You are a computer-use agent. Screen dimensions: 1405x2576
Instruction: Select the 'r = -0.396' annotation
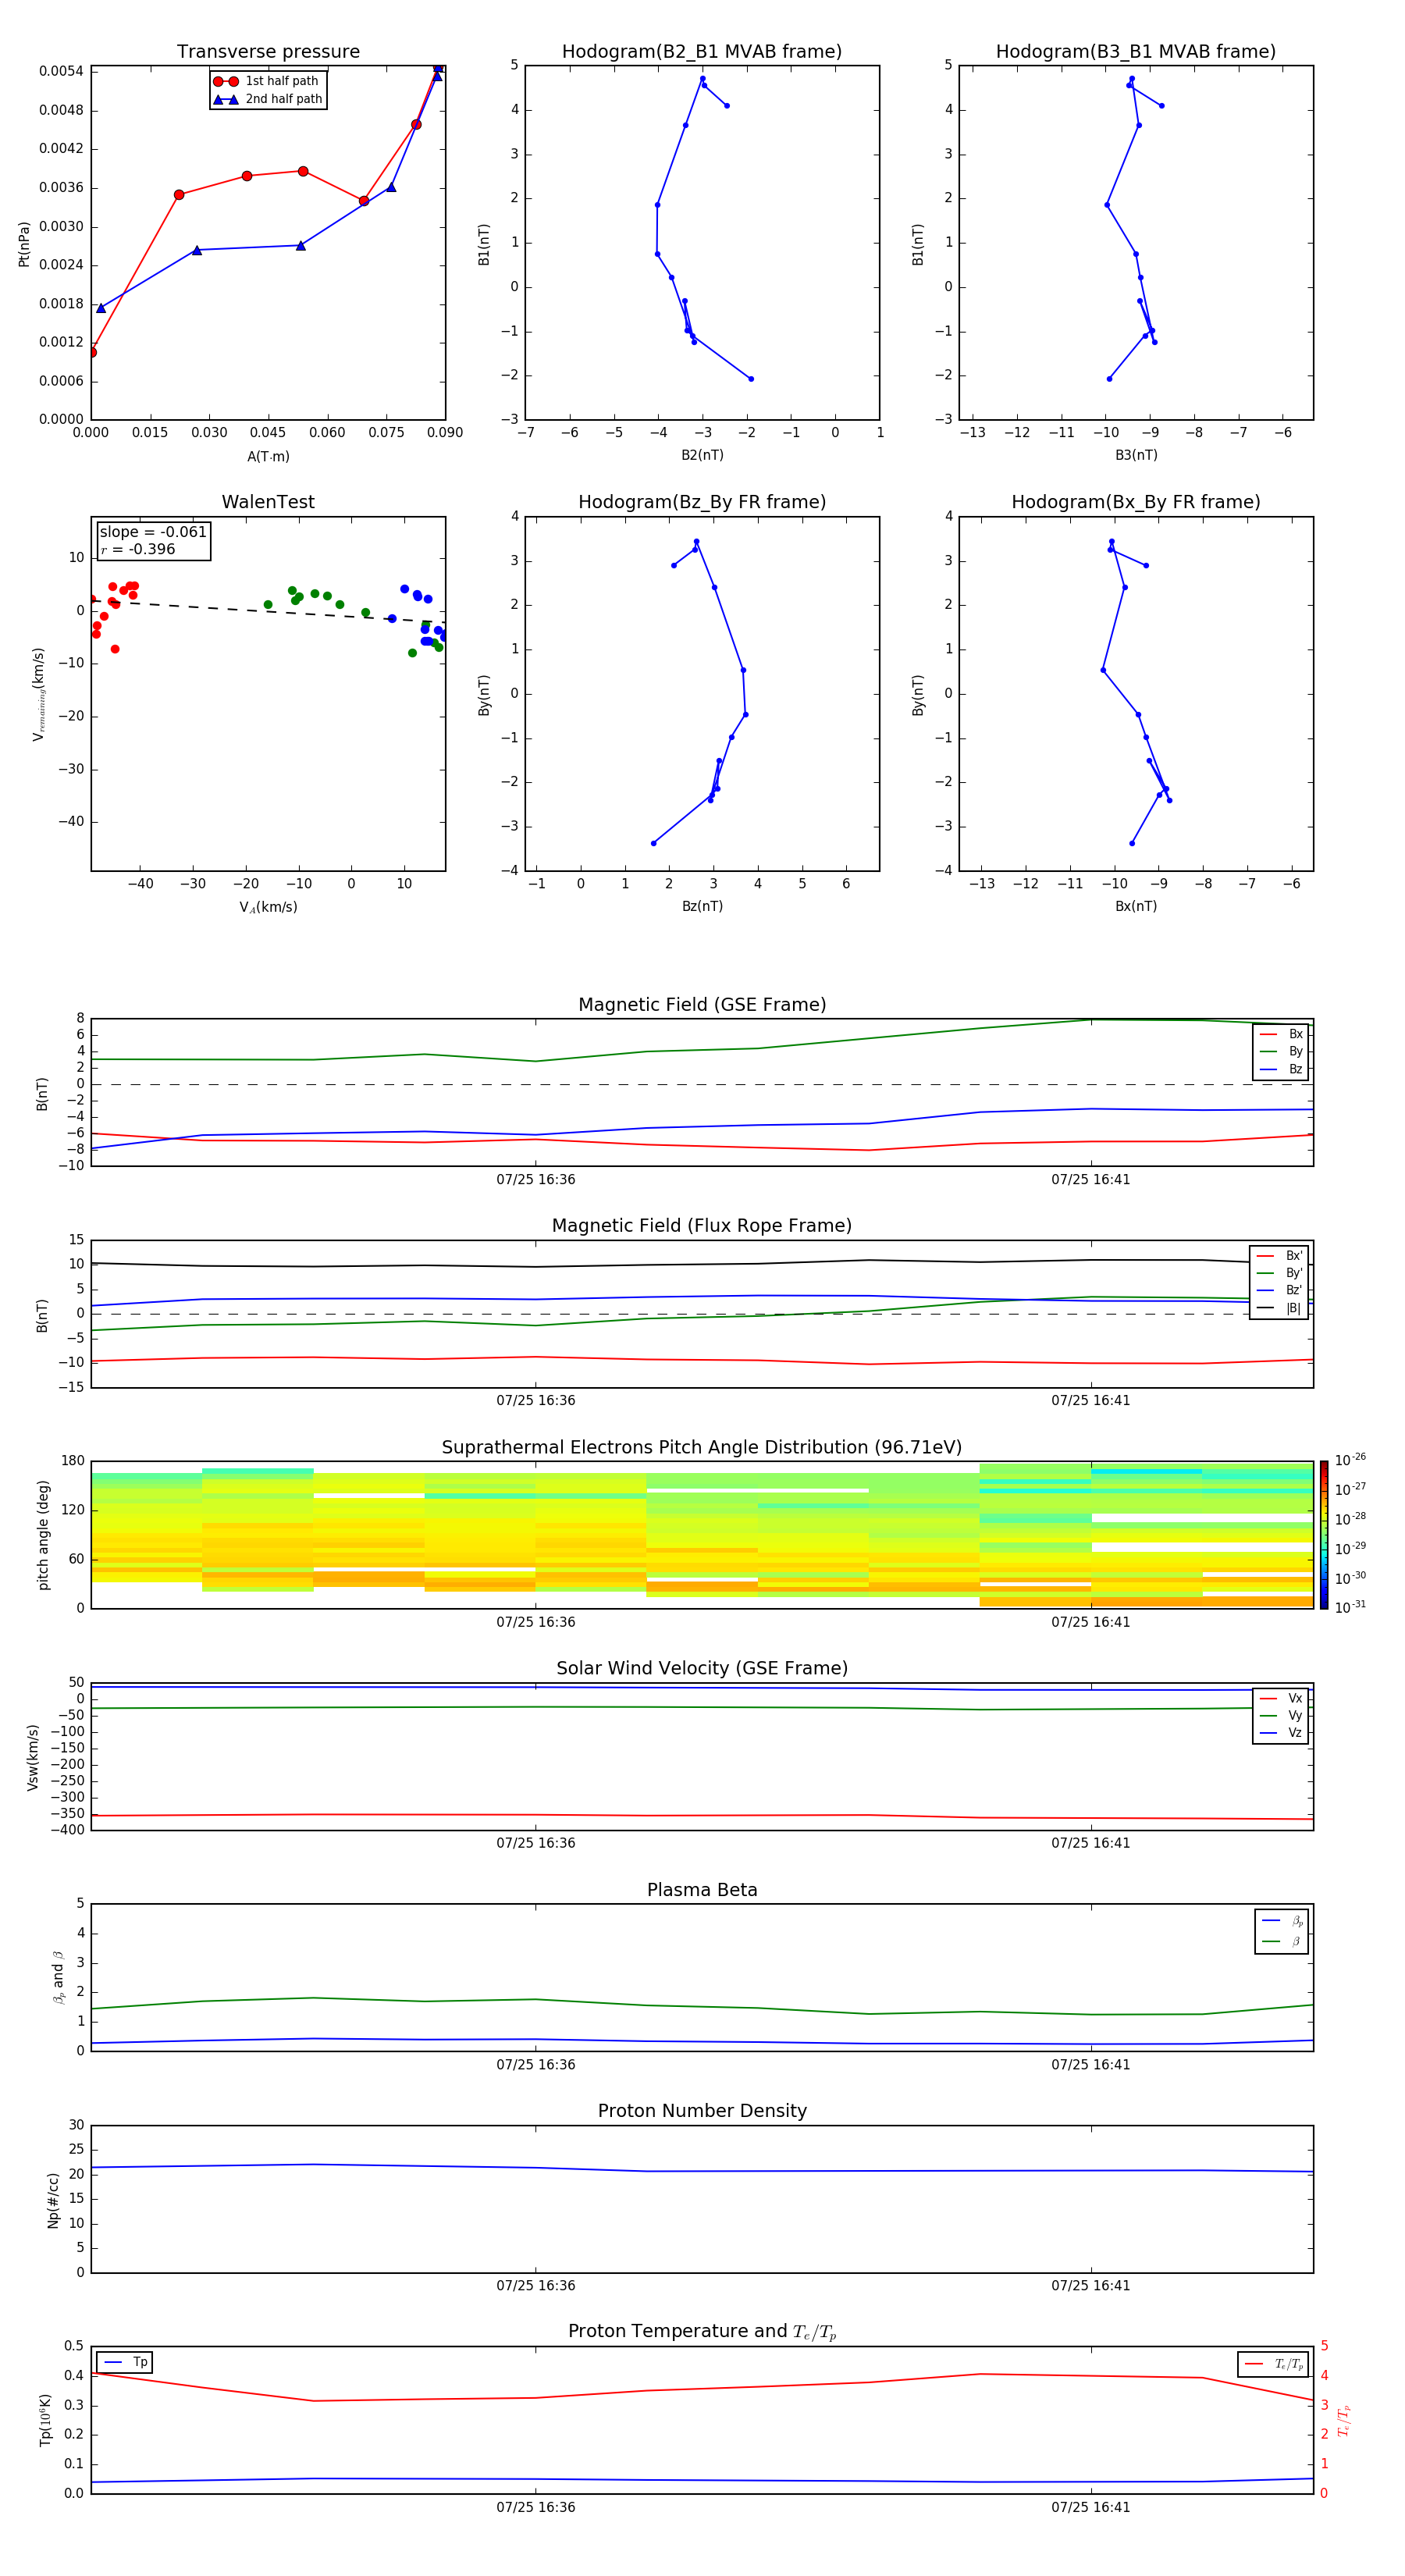tap(138, 549)
